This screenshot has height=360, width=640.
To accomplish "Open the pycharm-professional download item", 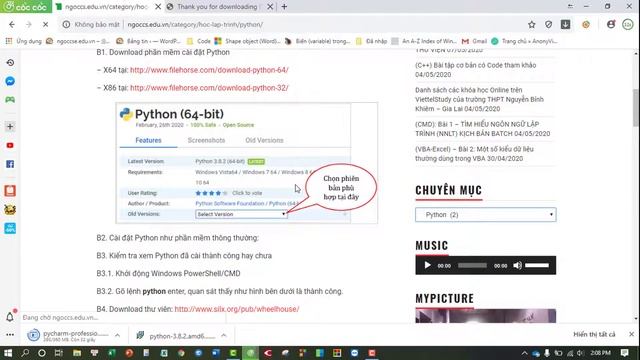I will pyautogui.click(x=68, y=336).
